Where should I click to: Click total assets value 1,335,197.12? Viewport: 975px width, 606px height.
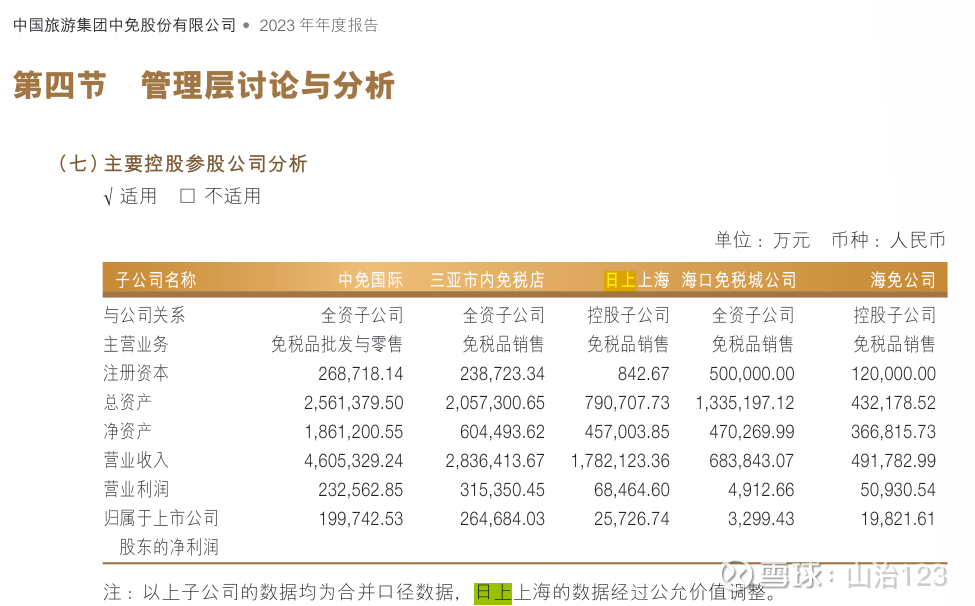[745, 403]
